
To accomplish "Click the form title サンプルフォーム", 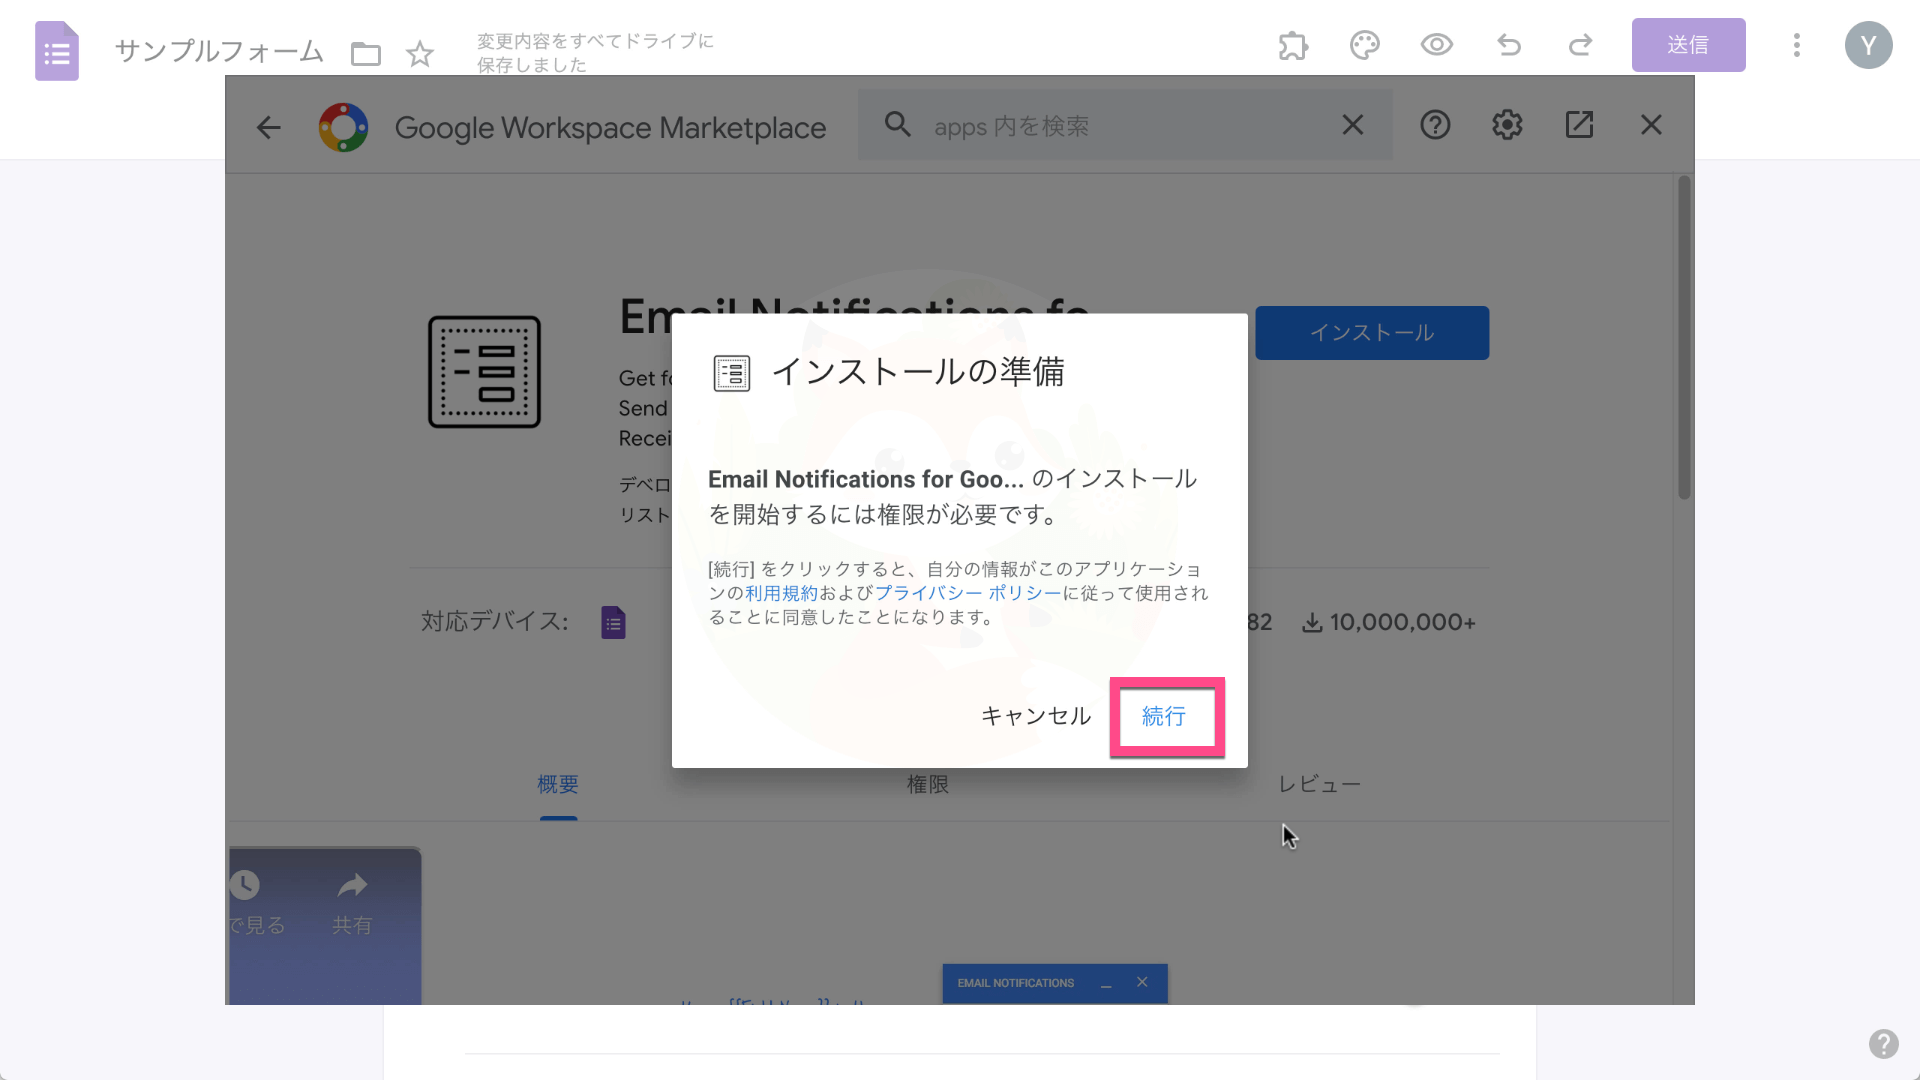I will click(219, 51).
